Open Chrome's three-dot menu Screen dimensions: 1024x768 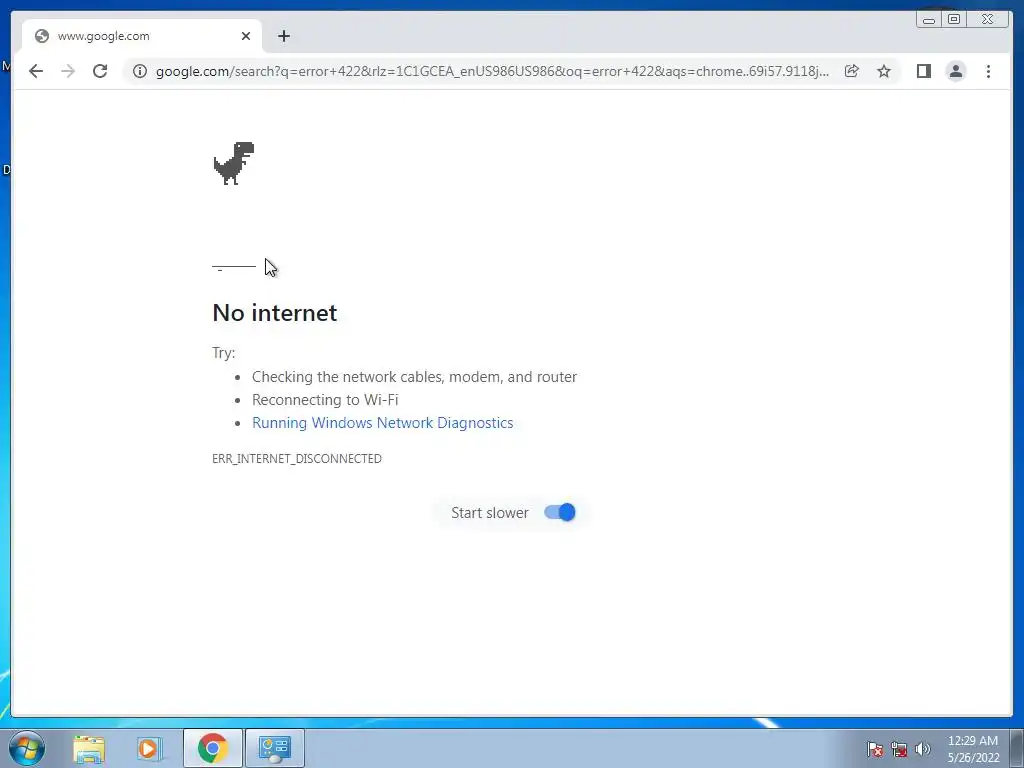988,71
